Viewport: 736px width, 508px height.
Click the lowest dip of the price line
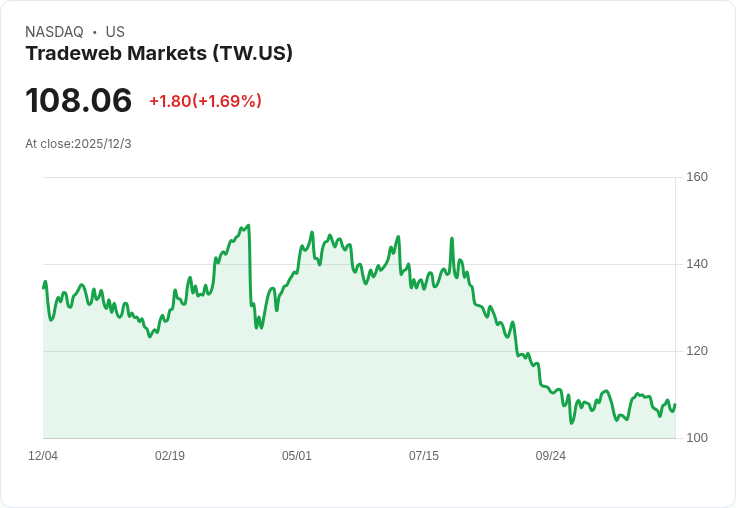click(571, 423)
